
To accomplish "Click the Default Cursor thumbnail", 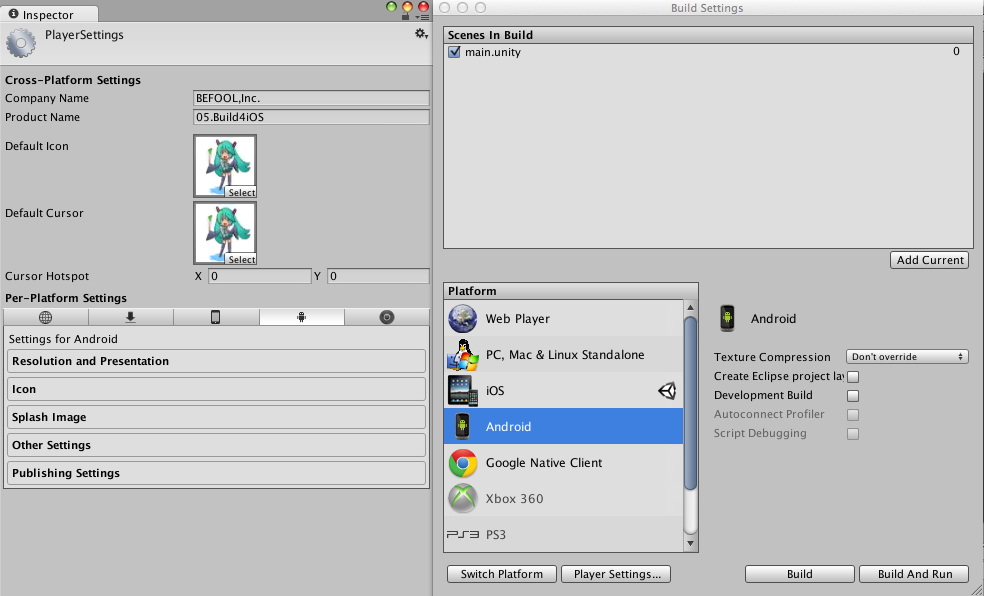I will [x=225, y=233].
